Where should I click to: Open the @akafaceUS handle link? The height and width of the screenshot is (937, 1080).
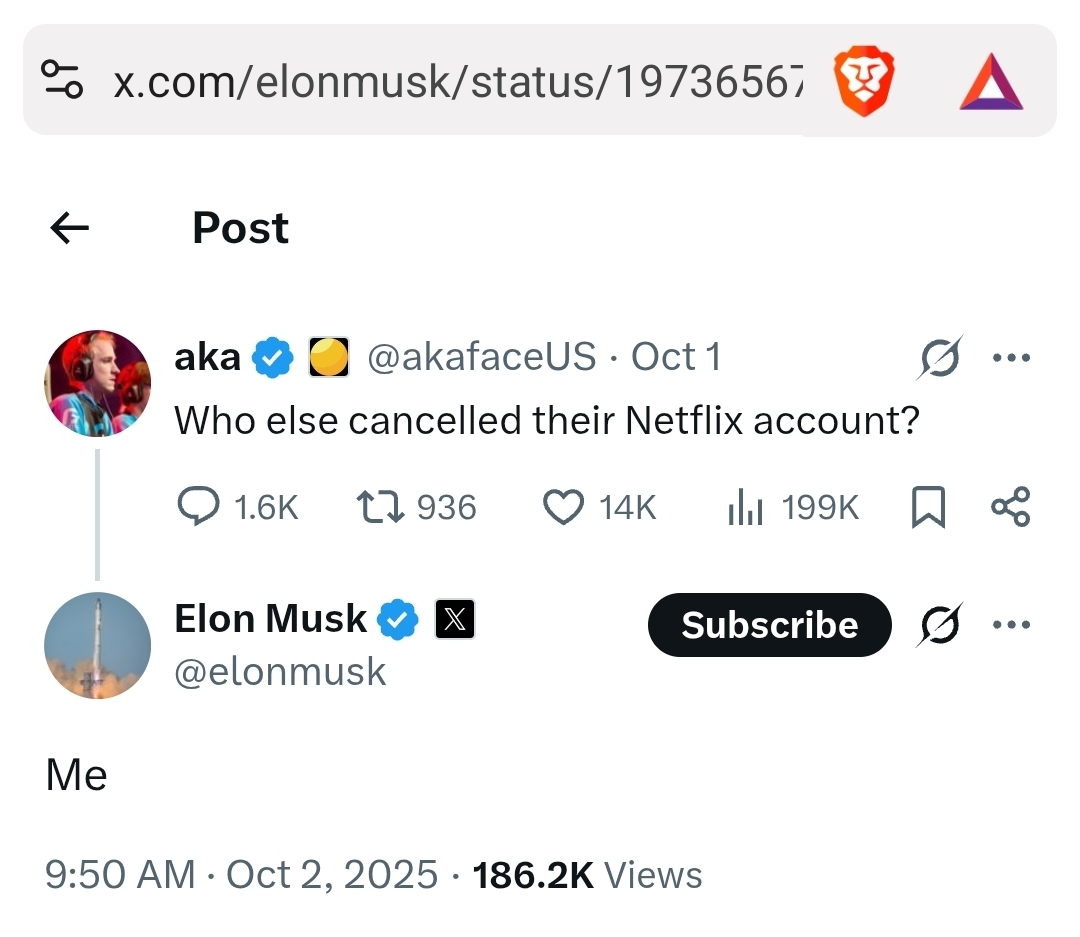[x=481, y=357]
